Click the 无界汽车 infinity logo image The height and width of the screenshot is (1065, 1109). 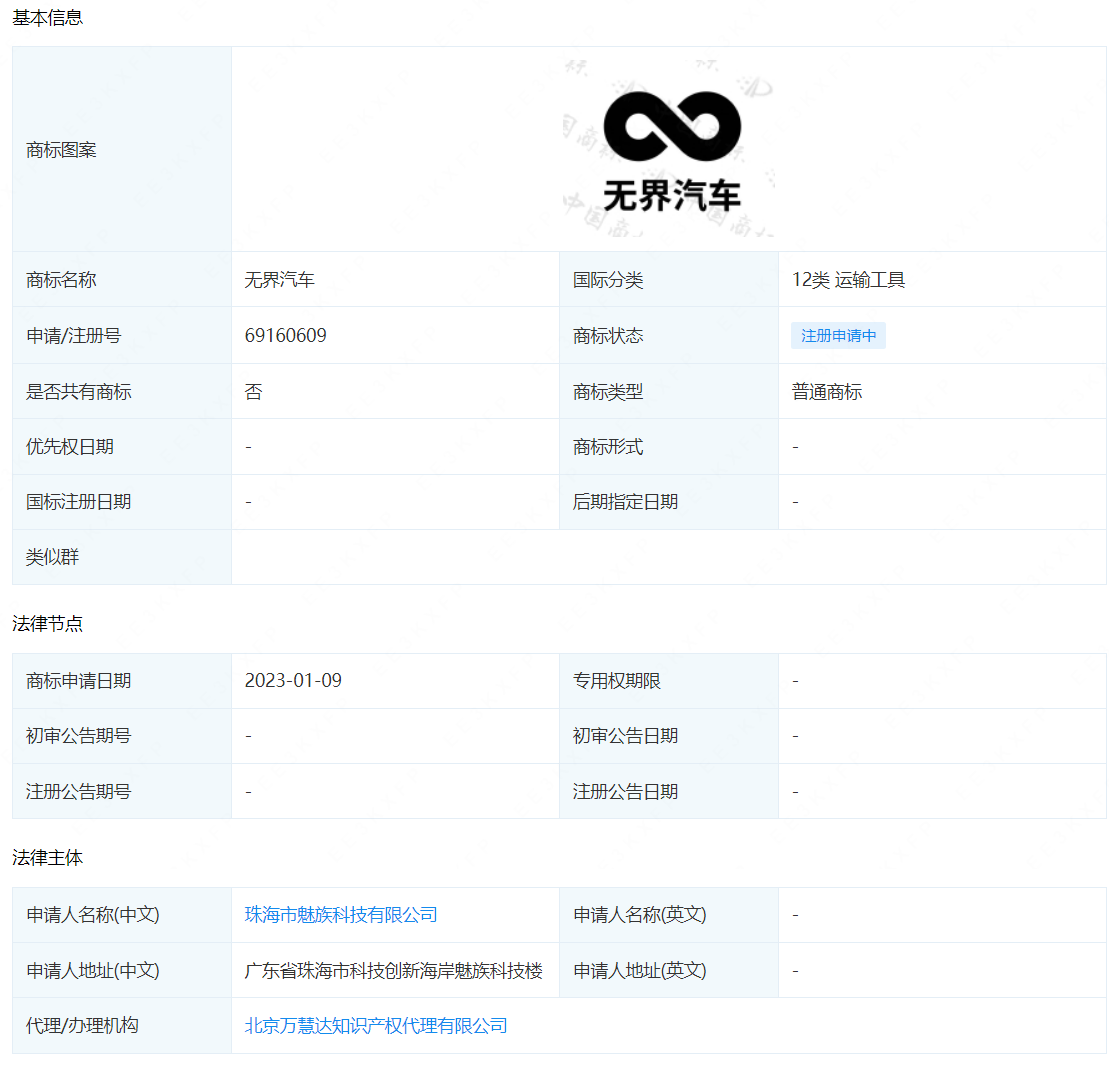tap(670, 150)
